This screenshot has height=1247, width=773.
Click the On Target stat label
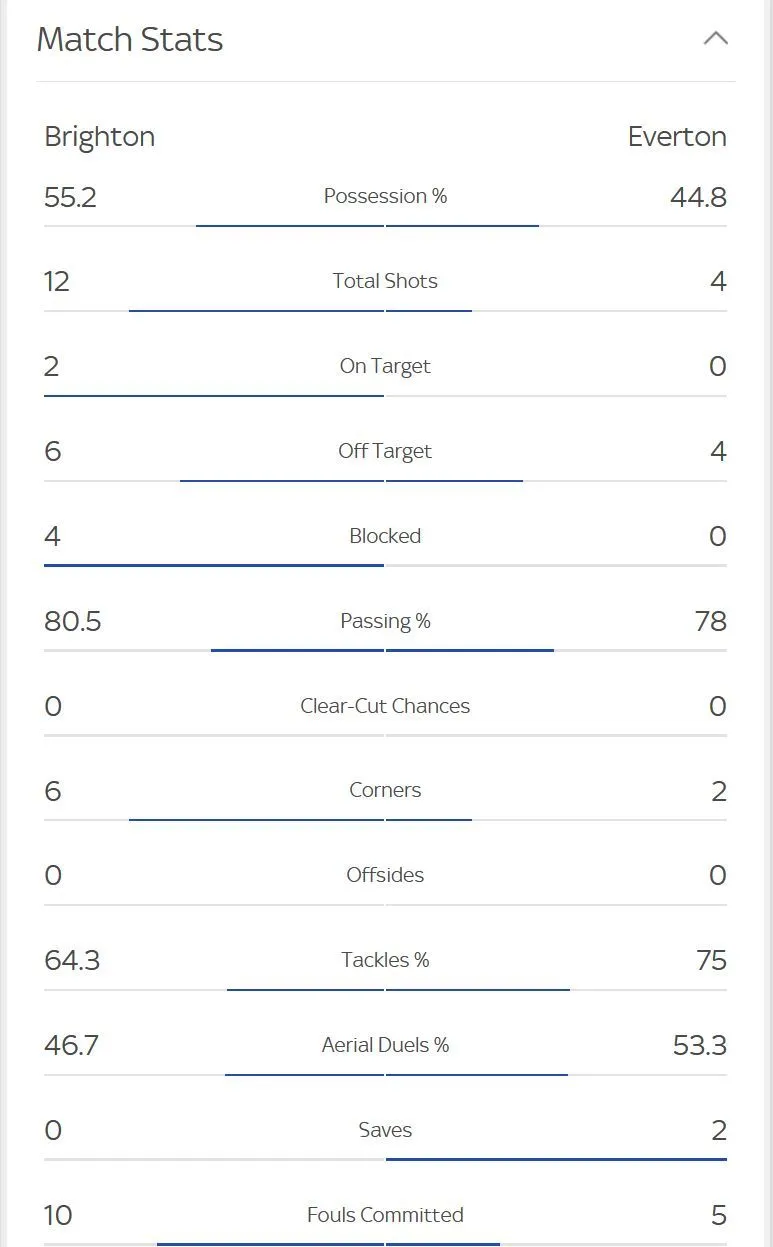385,366
